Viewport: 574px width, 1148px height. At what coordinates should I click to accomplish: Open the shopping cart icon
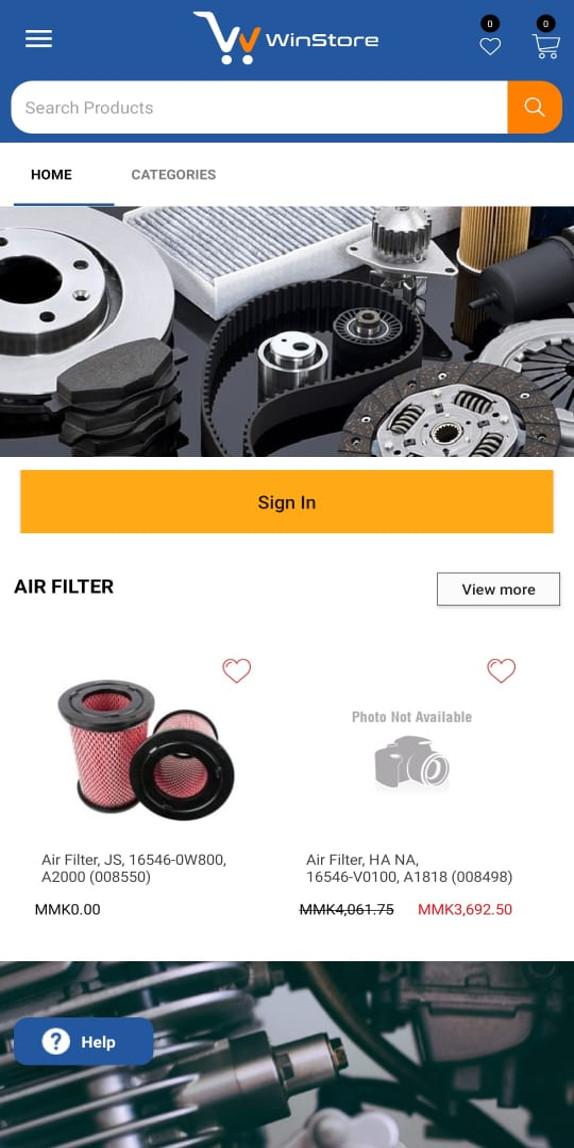[545, 46]
